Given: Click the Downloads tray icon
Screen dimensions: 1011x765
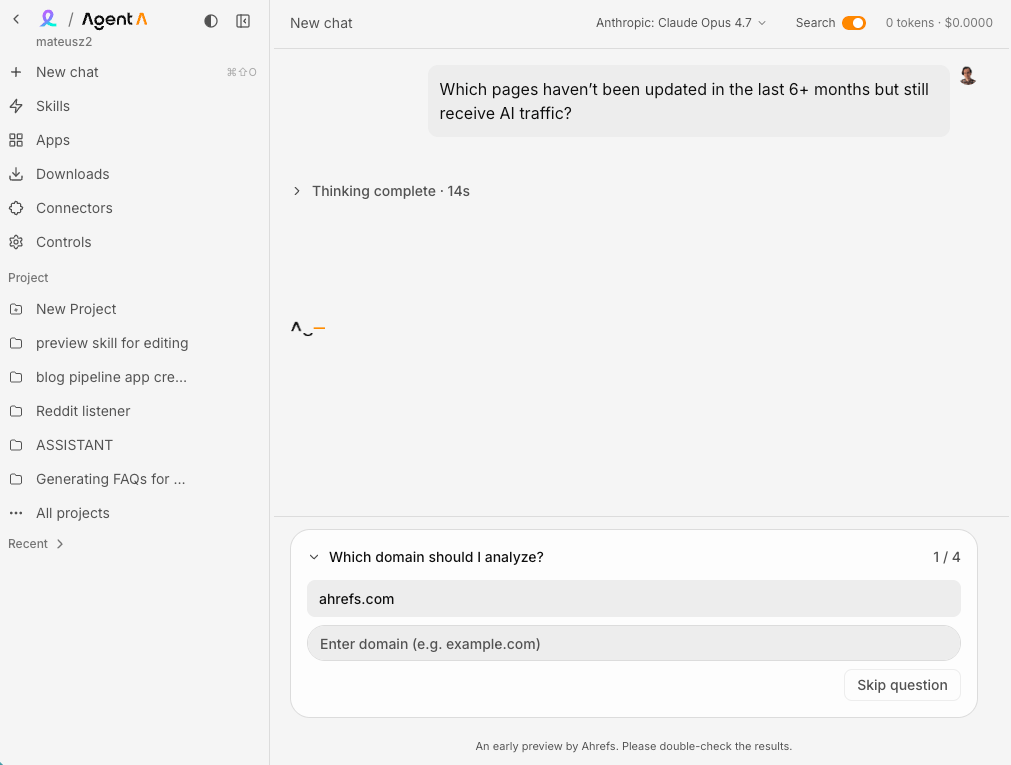Looking at the screenshot, I should (x=16, y=174).
